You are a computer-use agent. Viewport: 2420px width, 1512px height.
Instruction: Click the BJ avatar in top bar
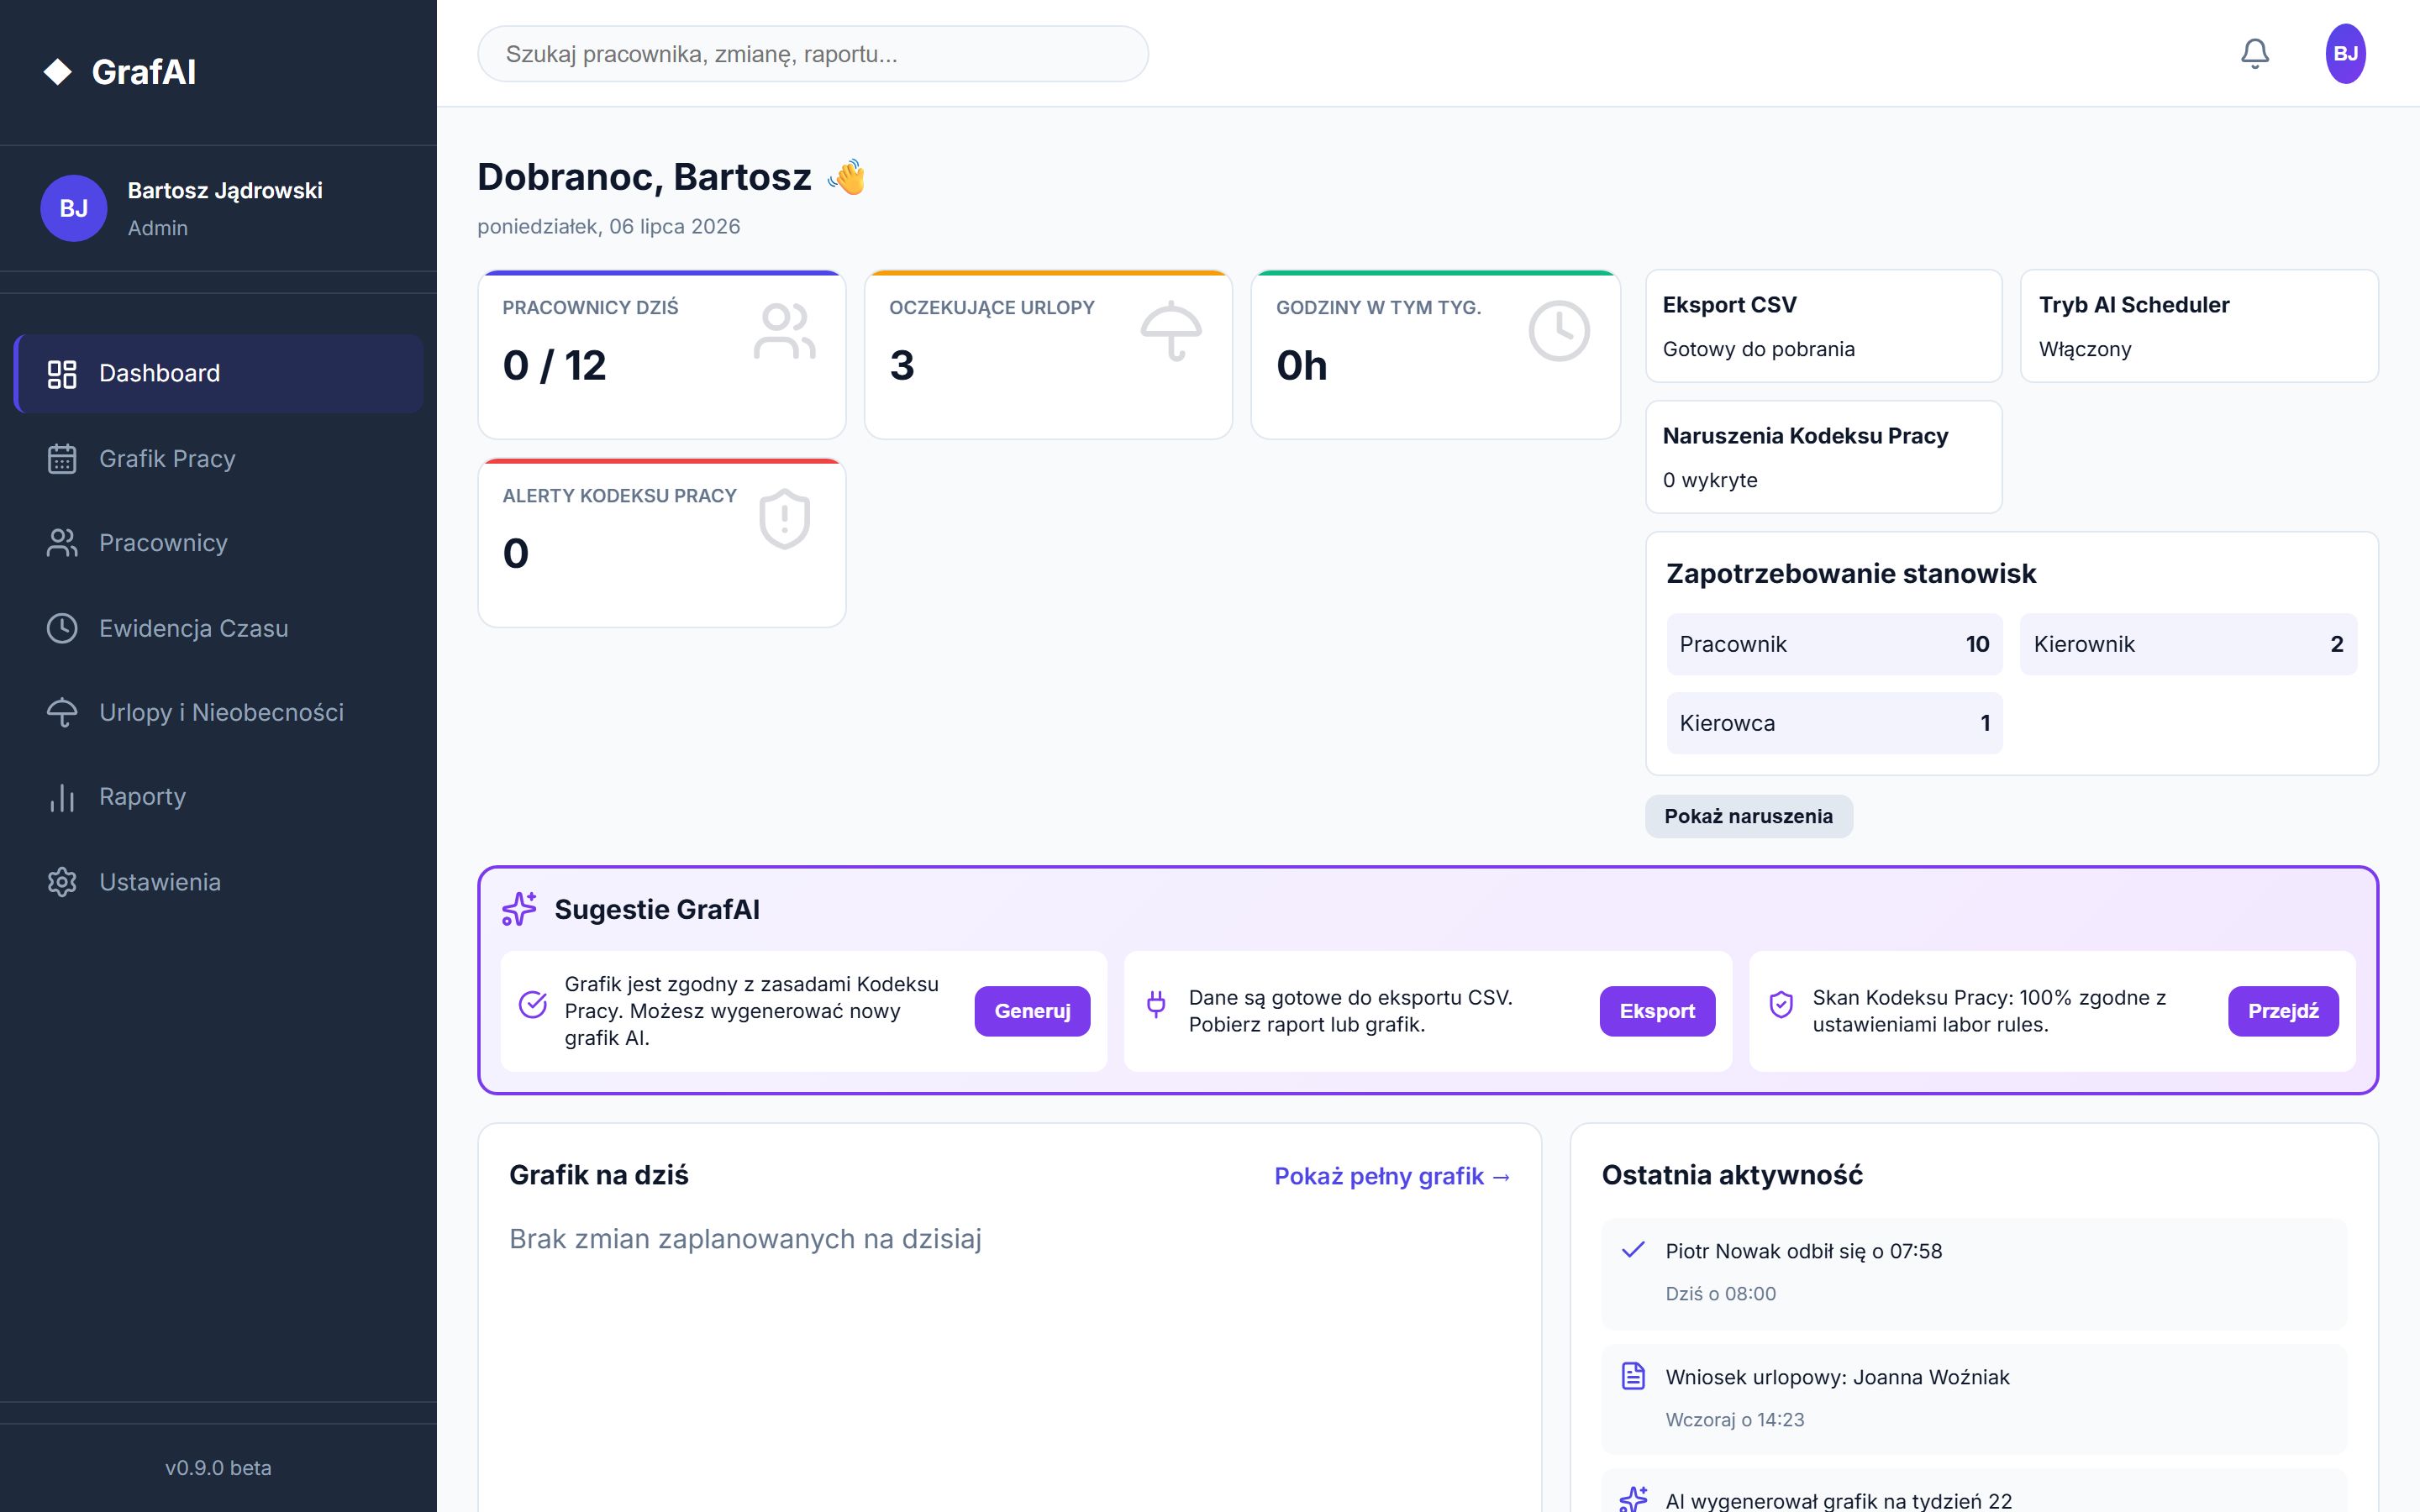(x=2345, y=54)
